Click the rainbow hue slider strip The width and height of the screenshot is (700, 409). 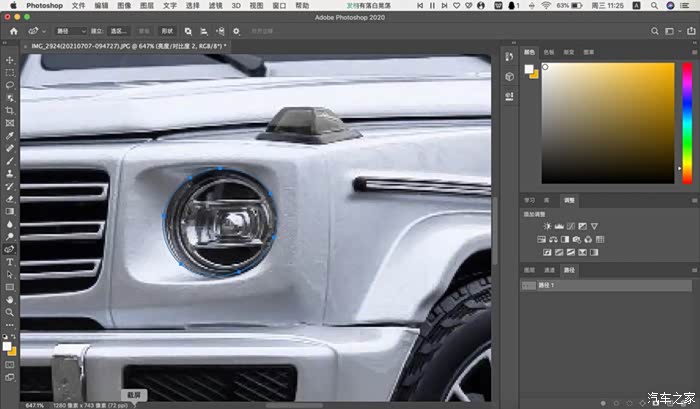point(687,123)
